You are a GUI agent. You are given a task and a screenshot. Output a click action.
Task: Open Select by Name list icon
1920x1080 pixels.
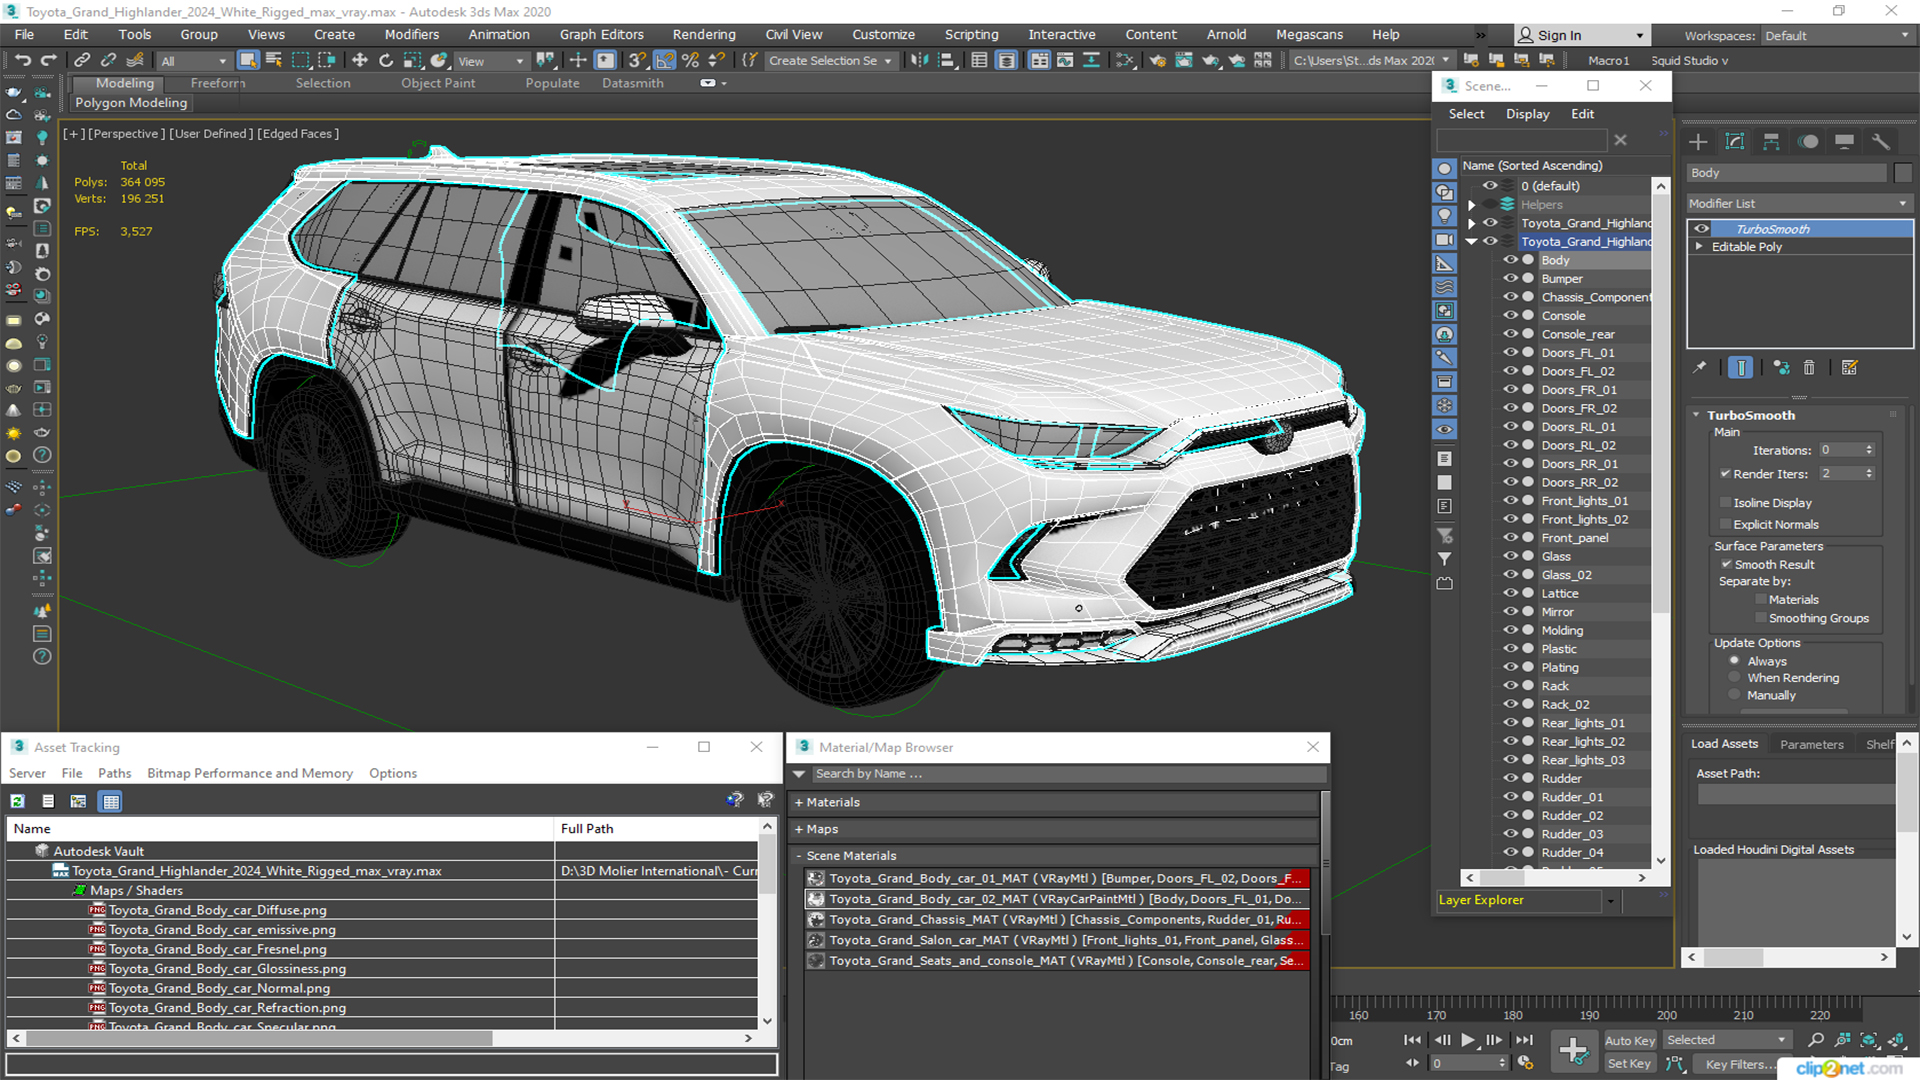(x=274, y=61)
